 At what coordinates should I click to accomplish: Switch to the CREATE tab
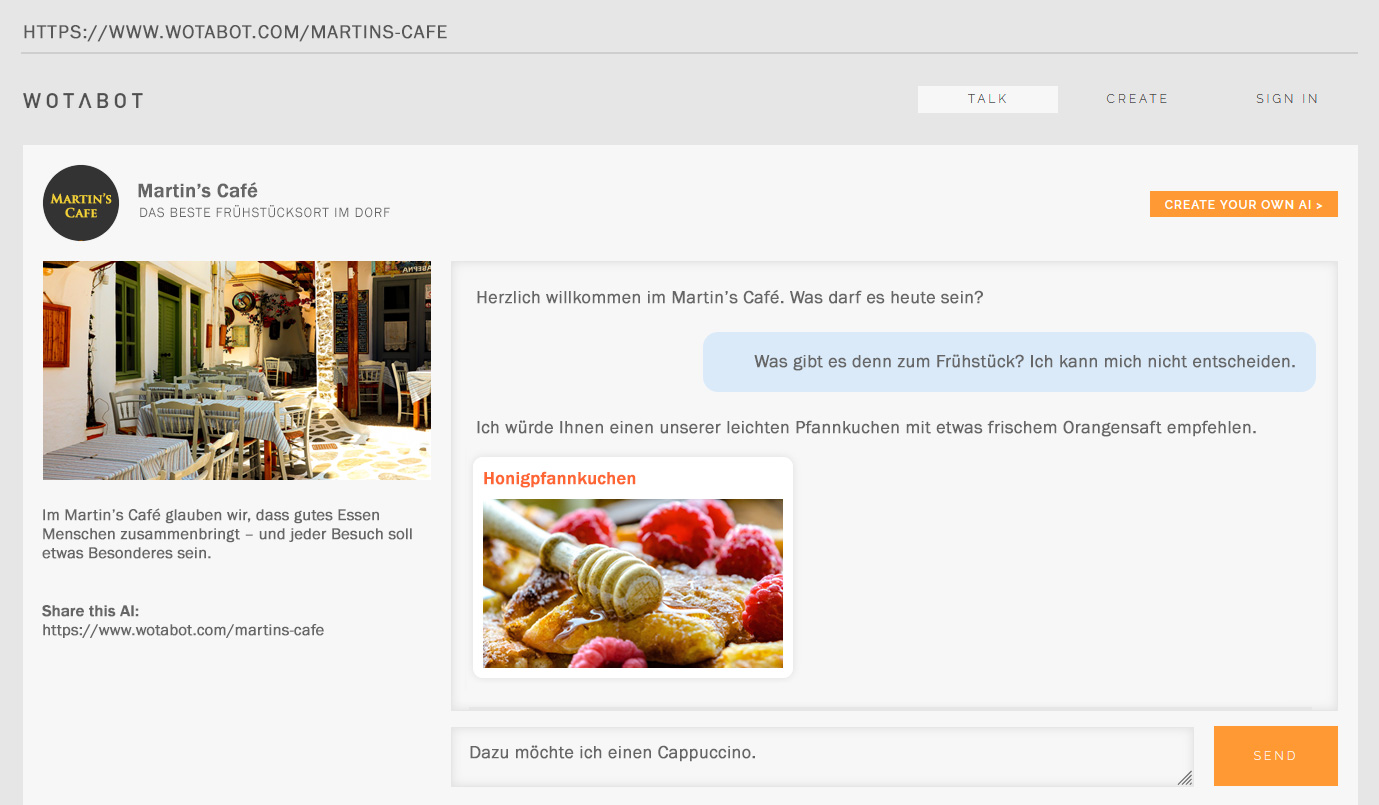(x=1136, y=99)
